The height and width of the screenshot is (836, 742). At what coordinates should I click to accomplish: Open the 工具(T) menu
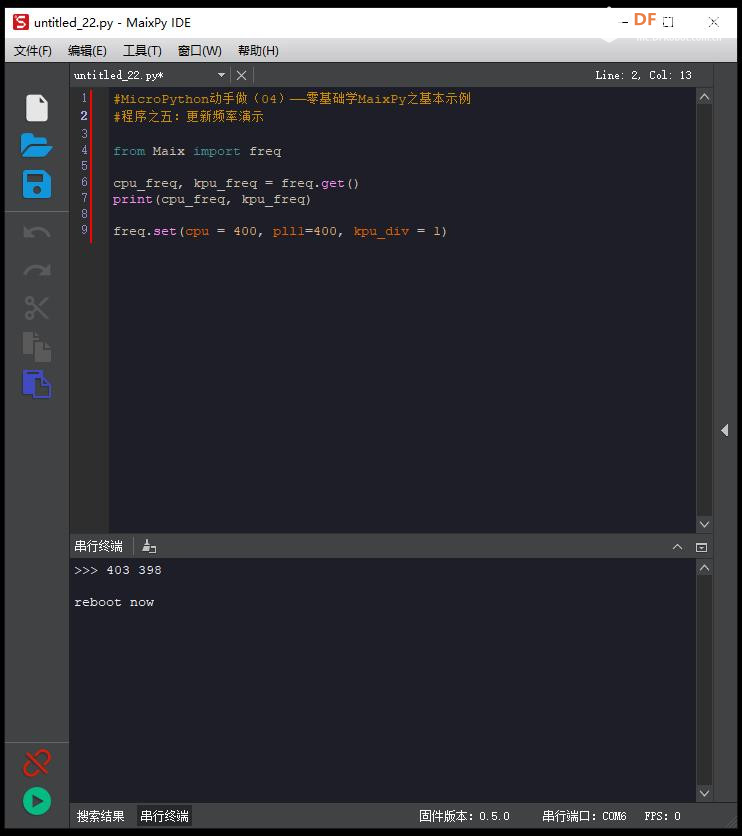[x=142, y=51]
